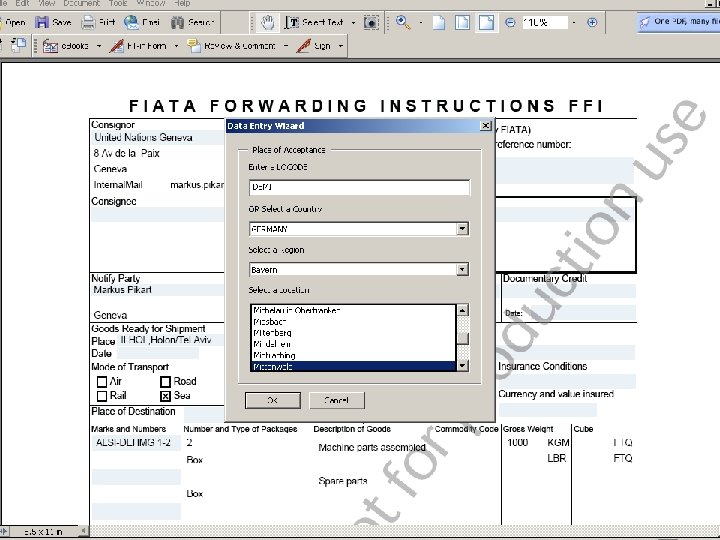Set Fit Page view

(462, 22)
